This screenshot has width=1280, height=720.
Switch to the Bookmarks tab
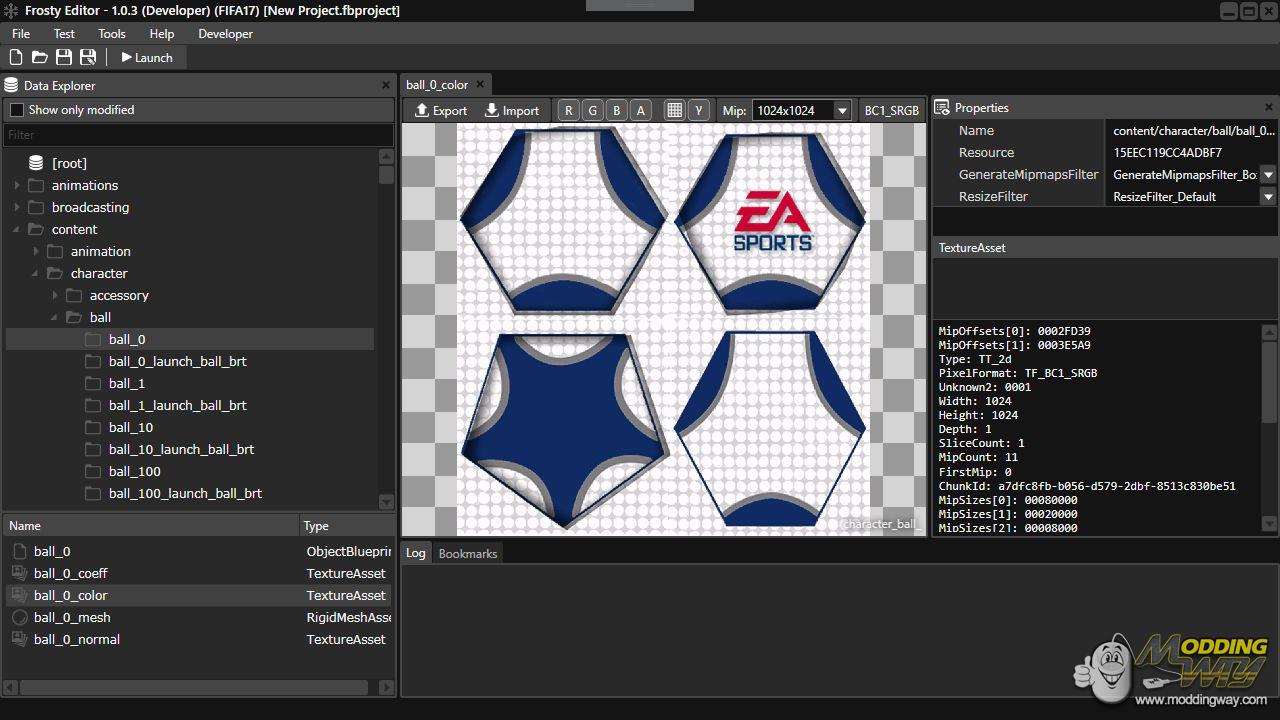[x=467, y=554]
